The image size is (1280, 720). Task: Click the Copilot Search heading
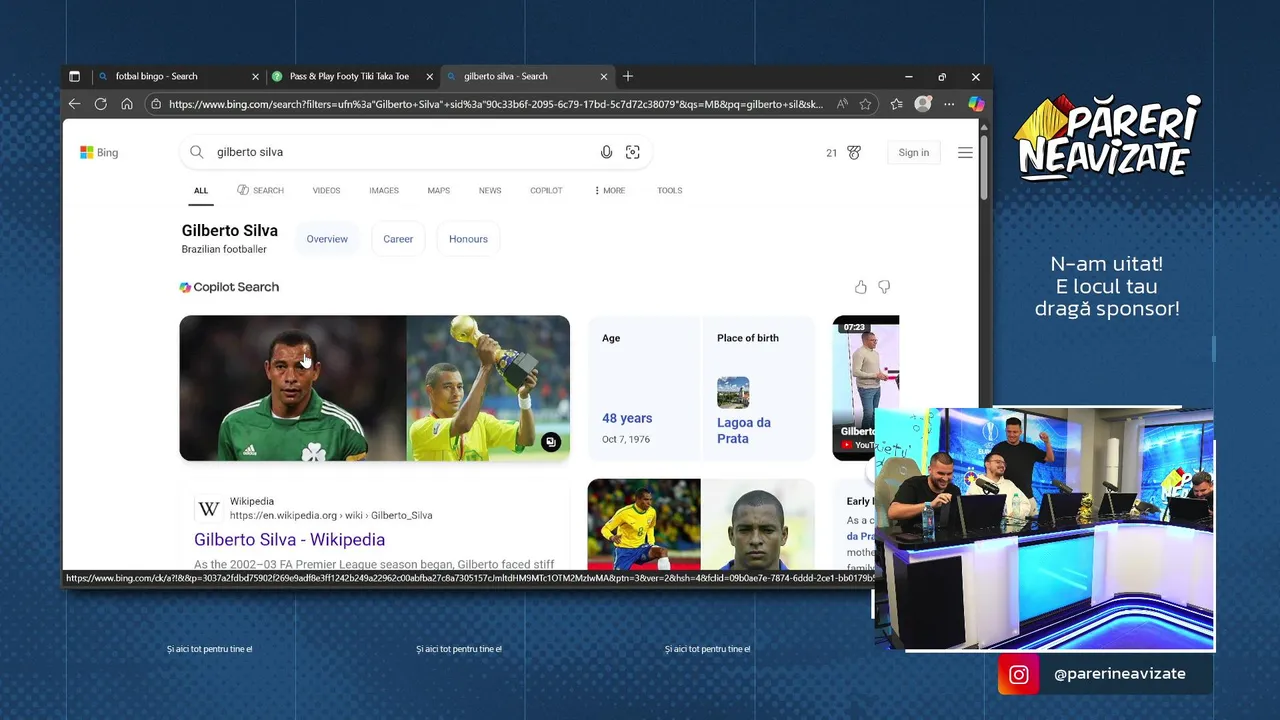point(236,287)
